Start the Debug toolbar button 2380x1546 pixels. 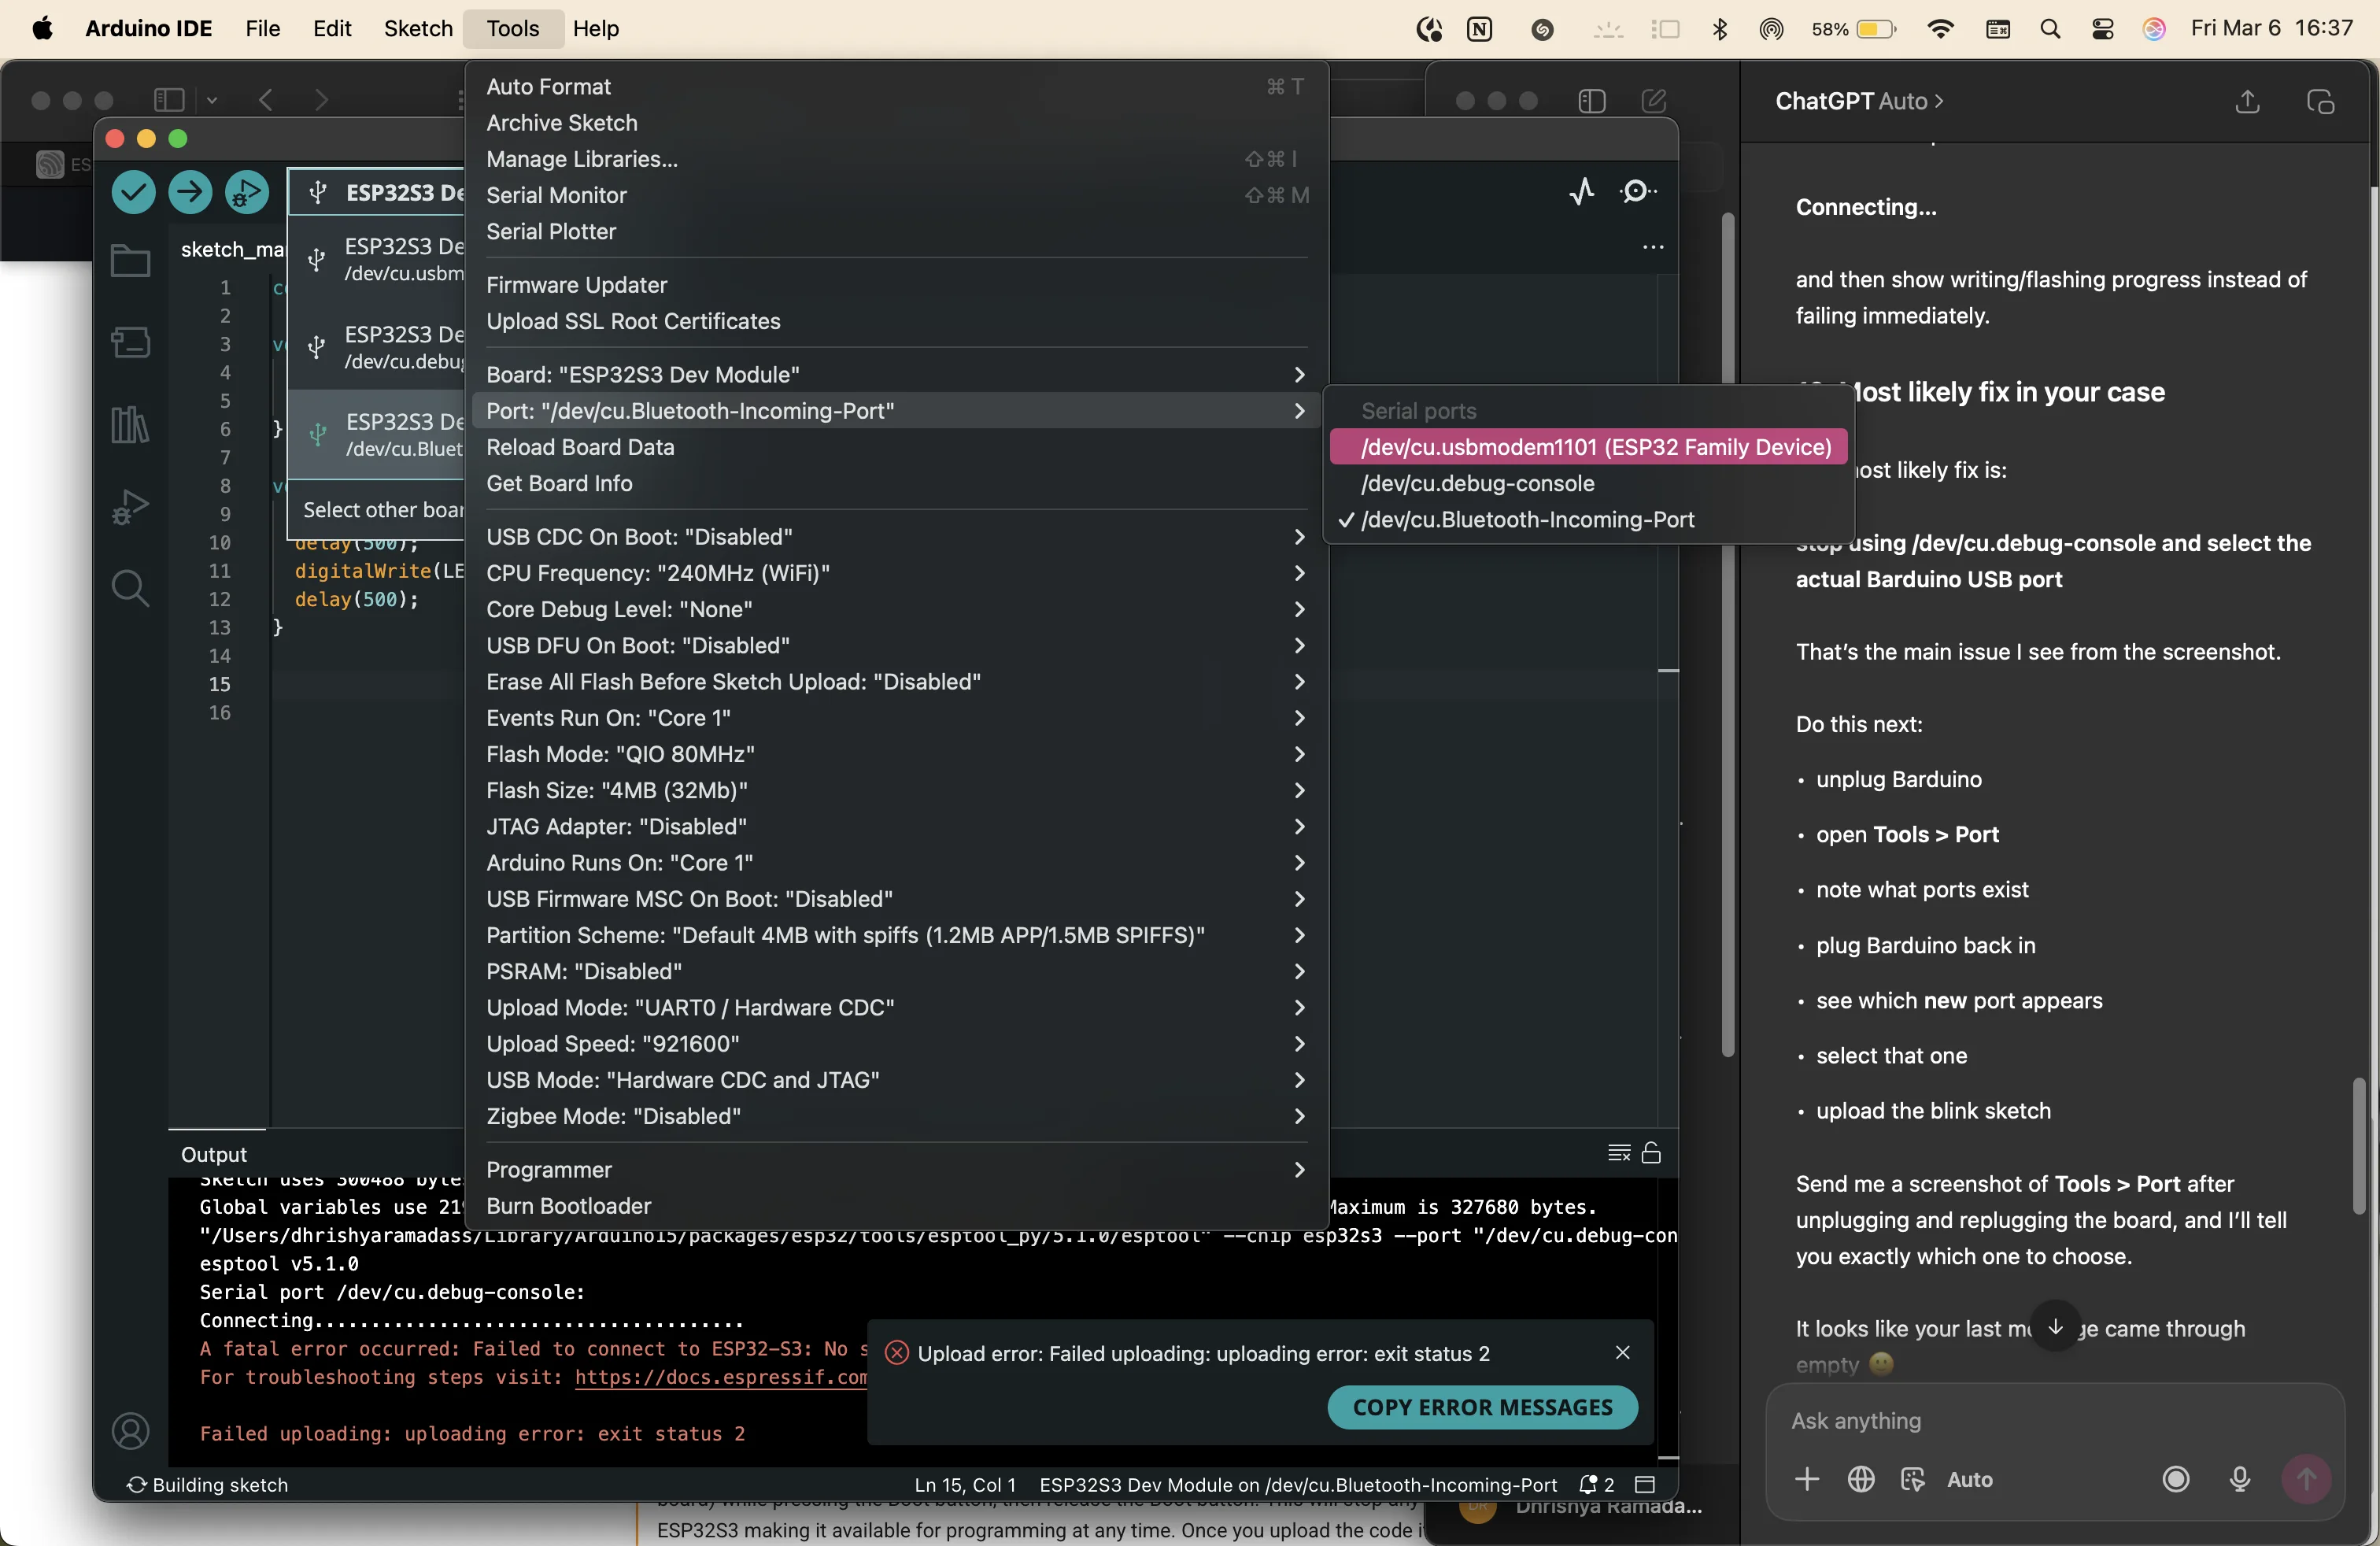tap(246, 192)
